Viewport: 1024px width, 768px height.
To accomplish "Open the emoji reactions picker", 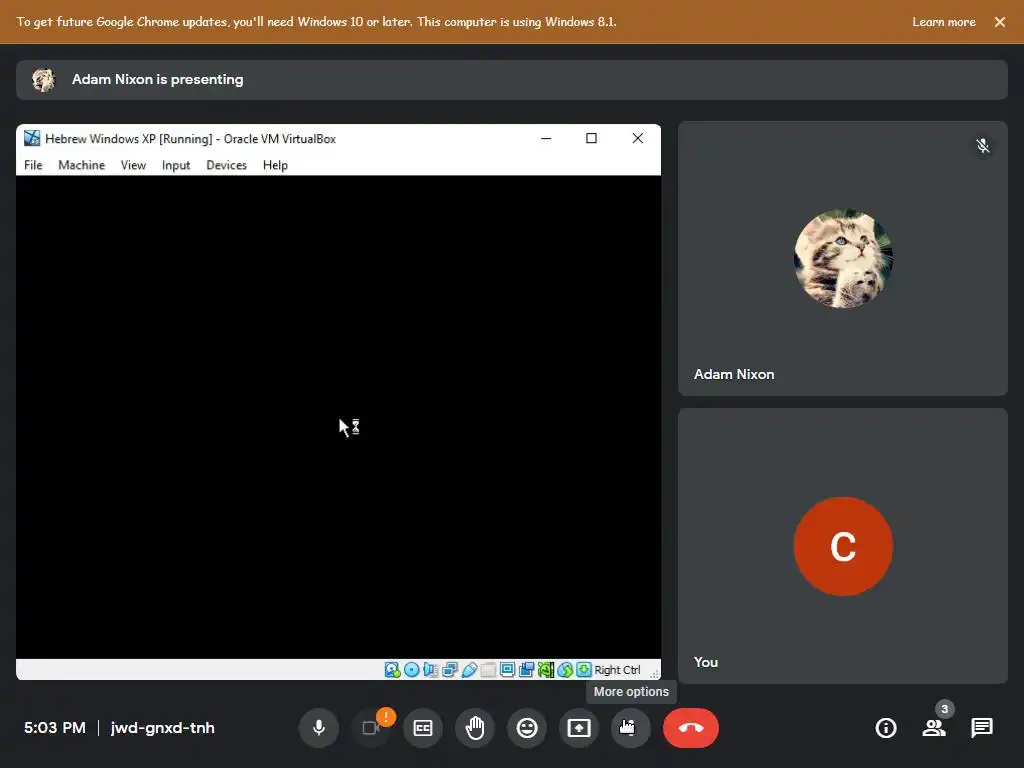I will coord(527,728).
